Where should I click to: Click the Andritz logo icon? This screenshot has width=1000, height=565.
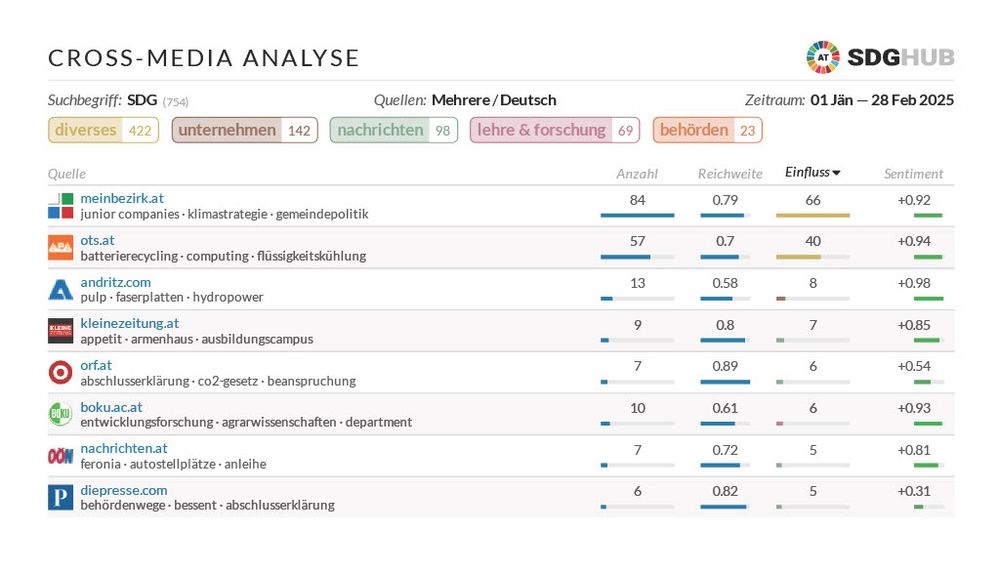coord(61,290)
